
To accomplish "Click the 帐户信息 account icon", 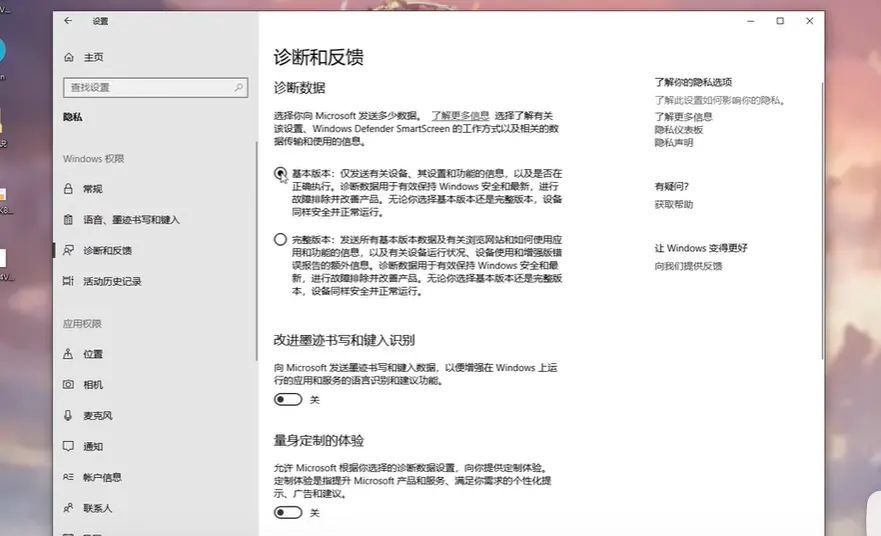I will pos(68,477).
